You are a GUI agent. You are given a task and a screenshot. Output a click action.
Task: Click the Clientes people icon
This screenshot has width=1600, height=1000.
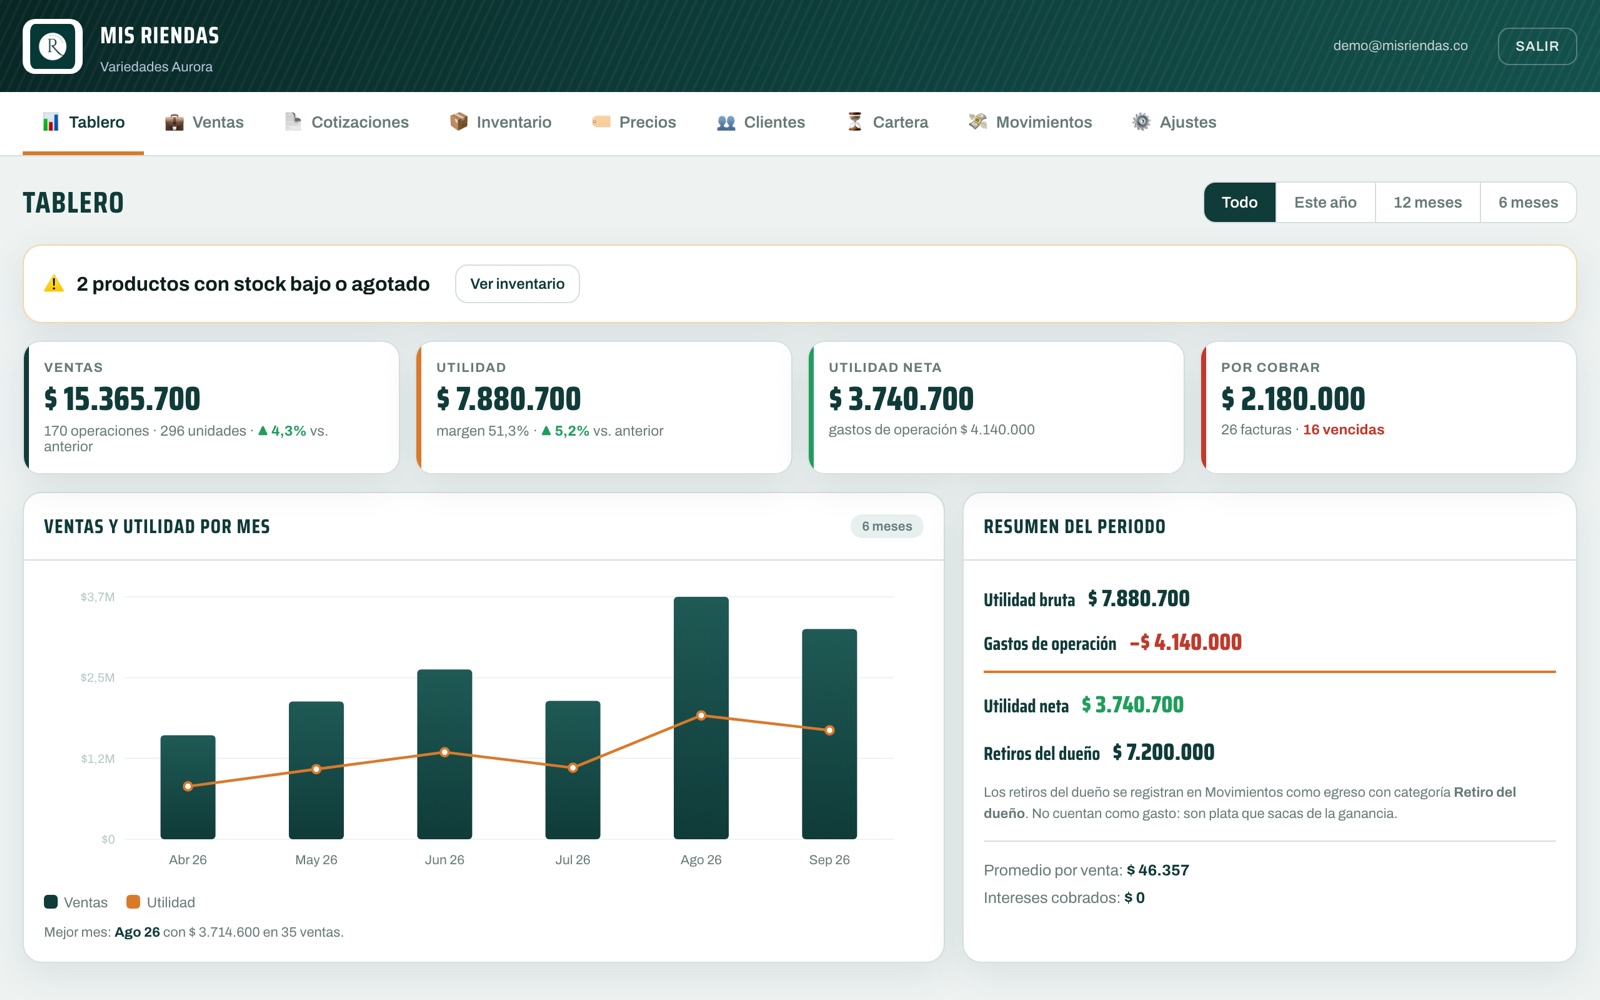click(726, 122)
